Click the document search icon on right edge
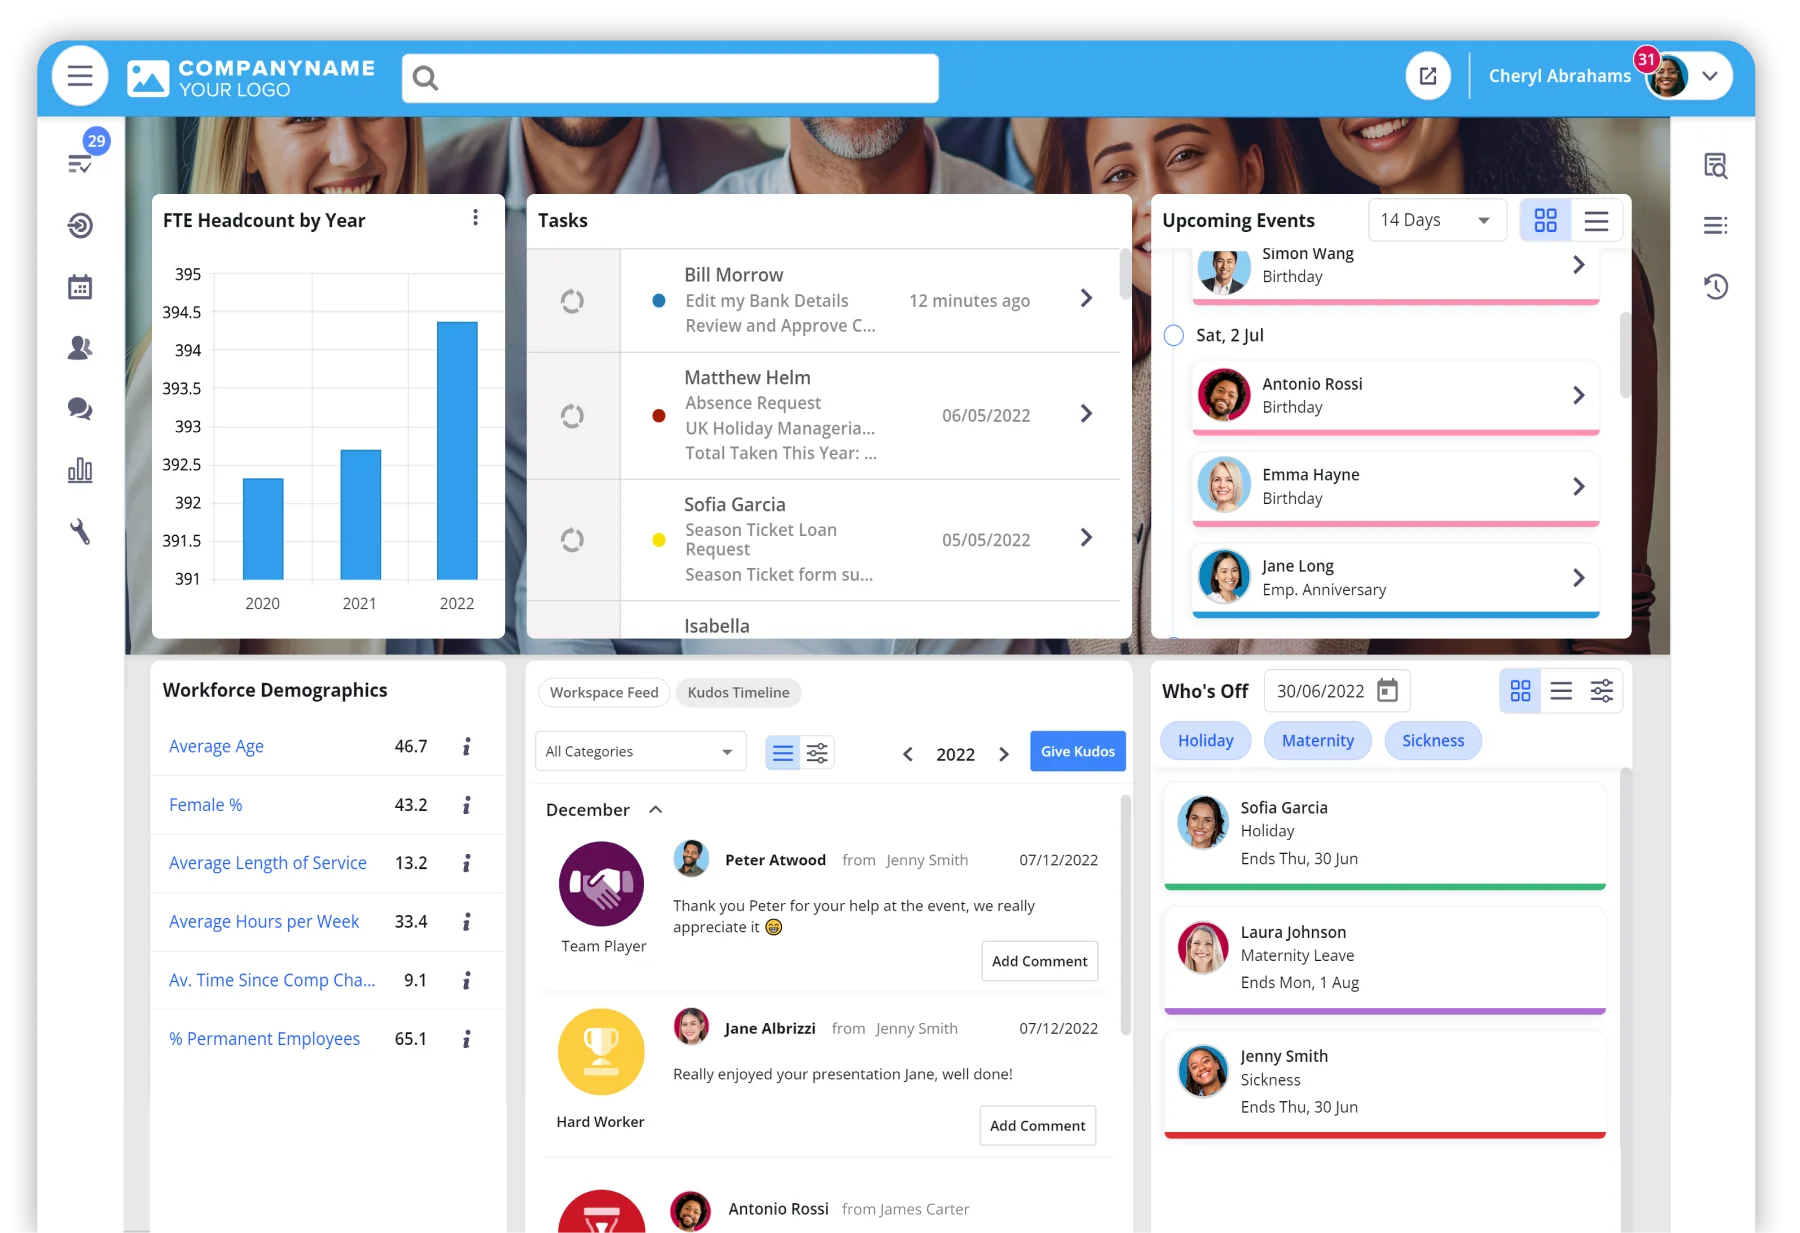1800x1233 pixels. tap(1716, 167)
